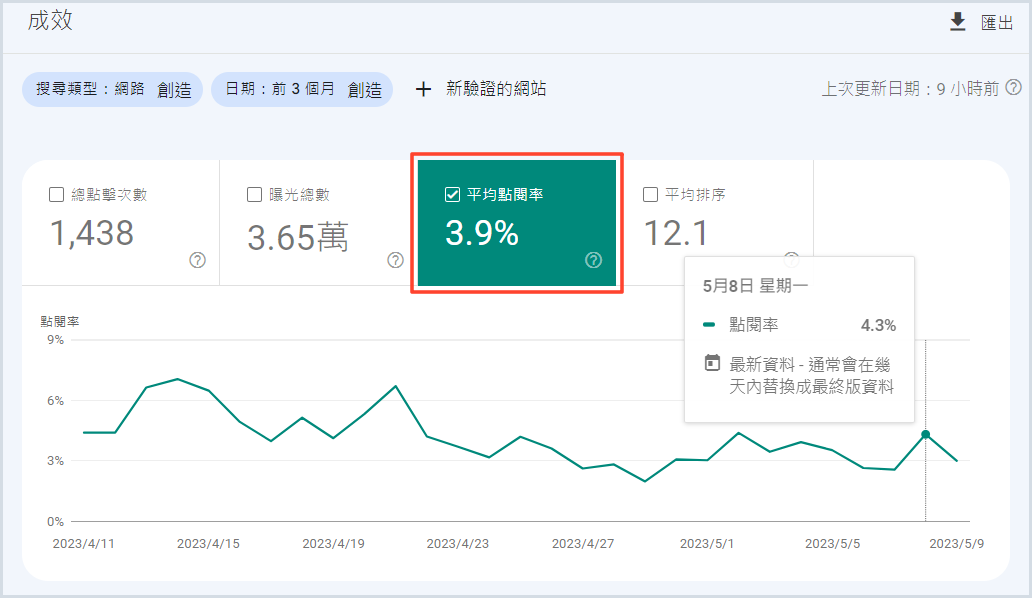This screenshot has height=598, width=1032.
Task: Click the 5月8日 data point on chart
Action: point(925,434)
